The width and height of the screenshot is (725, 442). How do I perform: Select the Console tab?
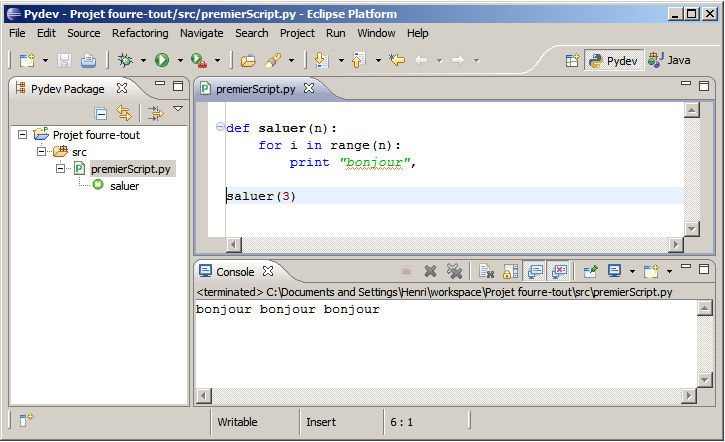point(235,272)
